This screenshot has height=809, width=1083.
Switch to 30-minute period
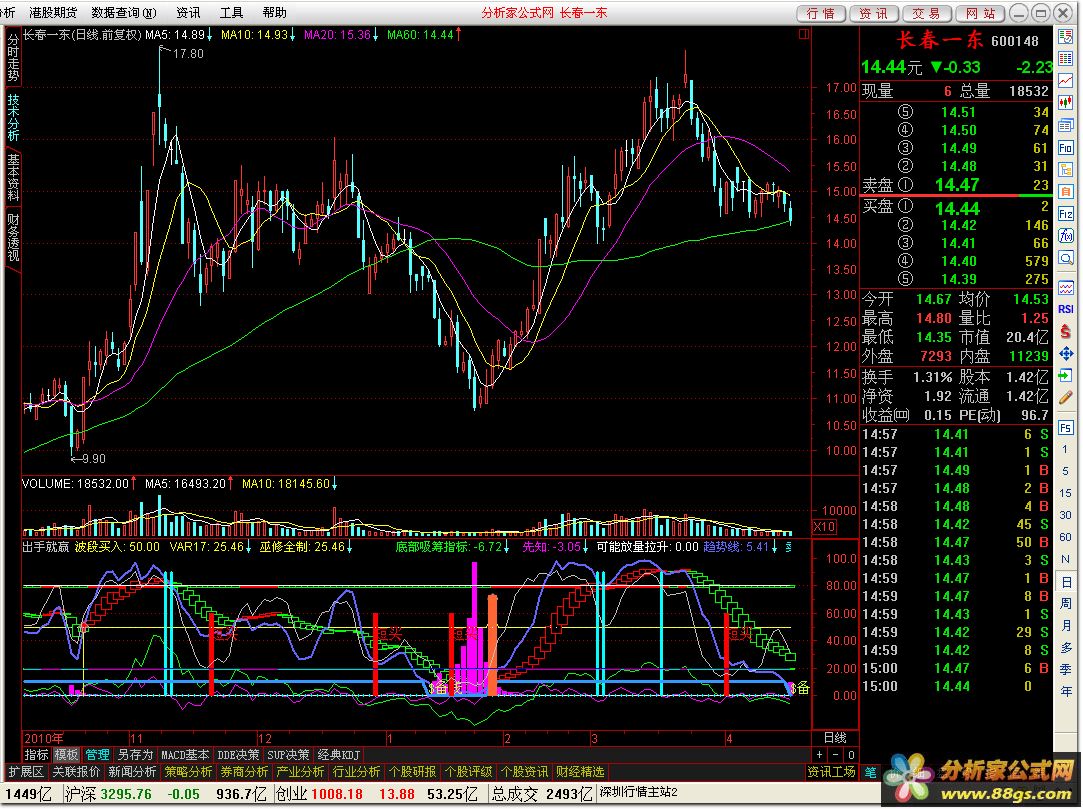[1066, 515]
